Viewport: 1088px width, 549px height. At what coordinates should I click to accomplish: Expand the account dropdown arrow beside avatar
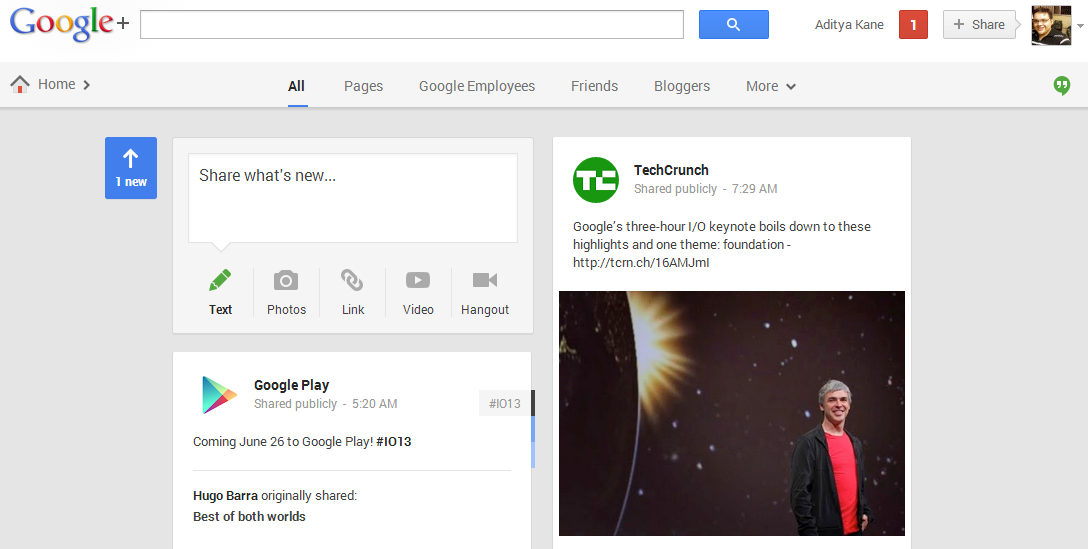click(x=1080, y=26)
